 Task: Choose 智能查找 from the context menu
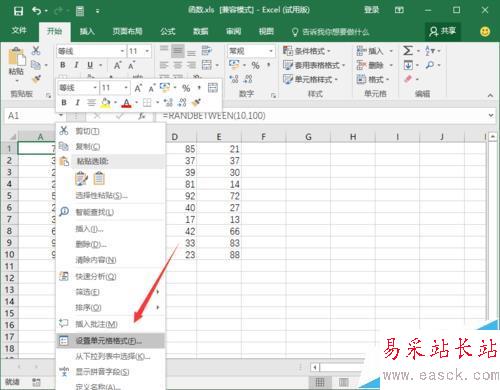pyautogui.click(x=111, y=212)
